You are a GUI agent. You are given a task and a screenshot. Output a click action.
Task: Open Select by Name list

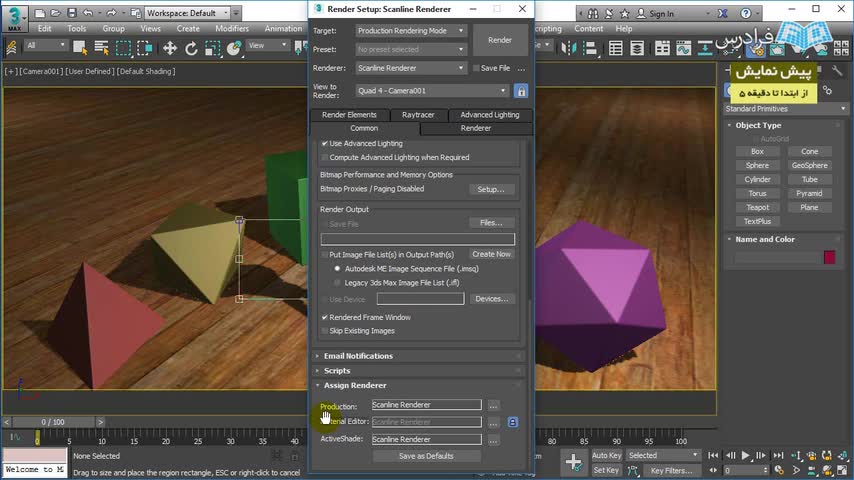(101, 48)
